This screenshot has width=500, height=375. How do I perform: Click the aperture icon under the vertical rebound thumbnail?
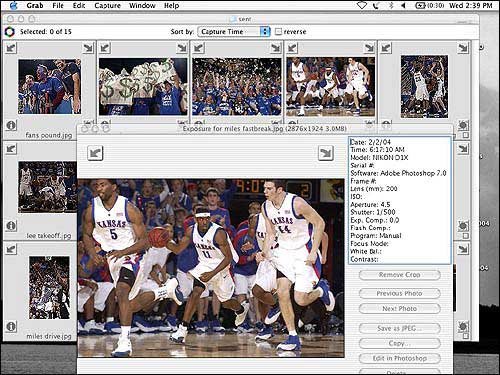[463, 125]
